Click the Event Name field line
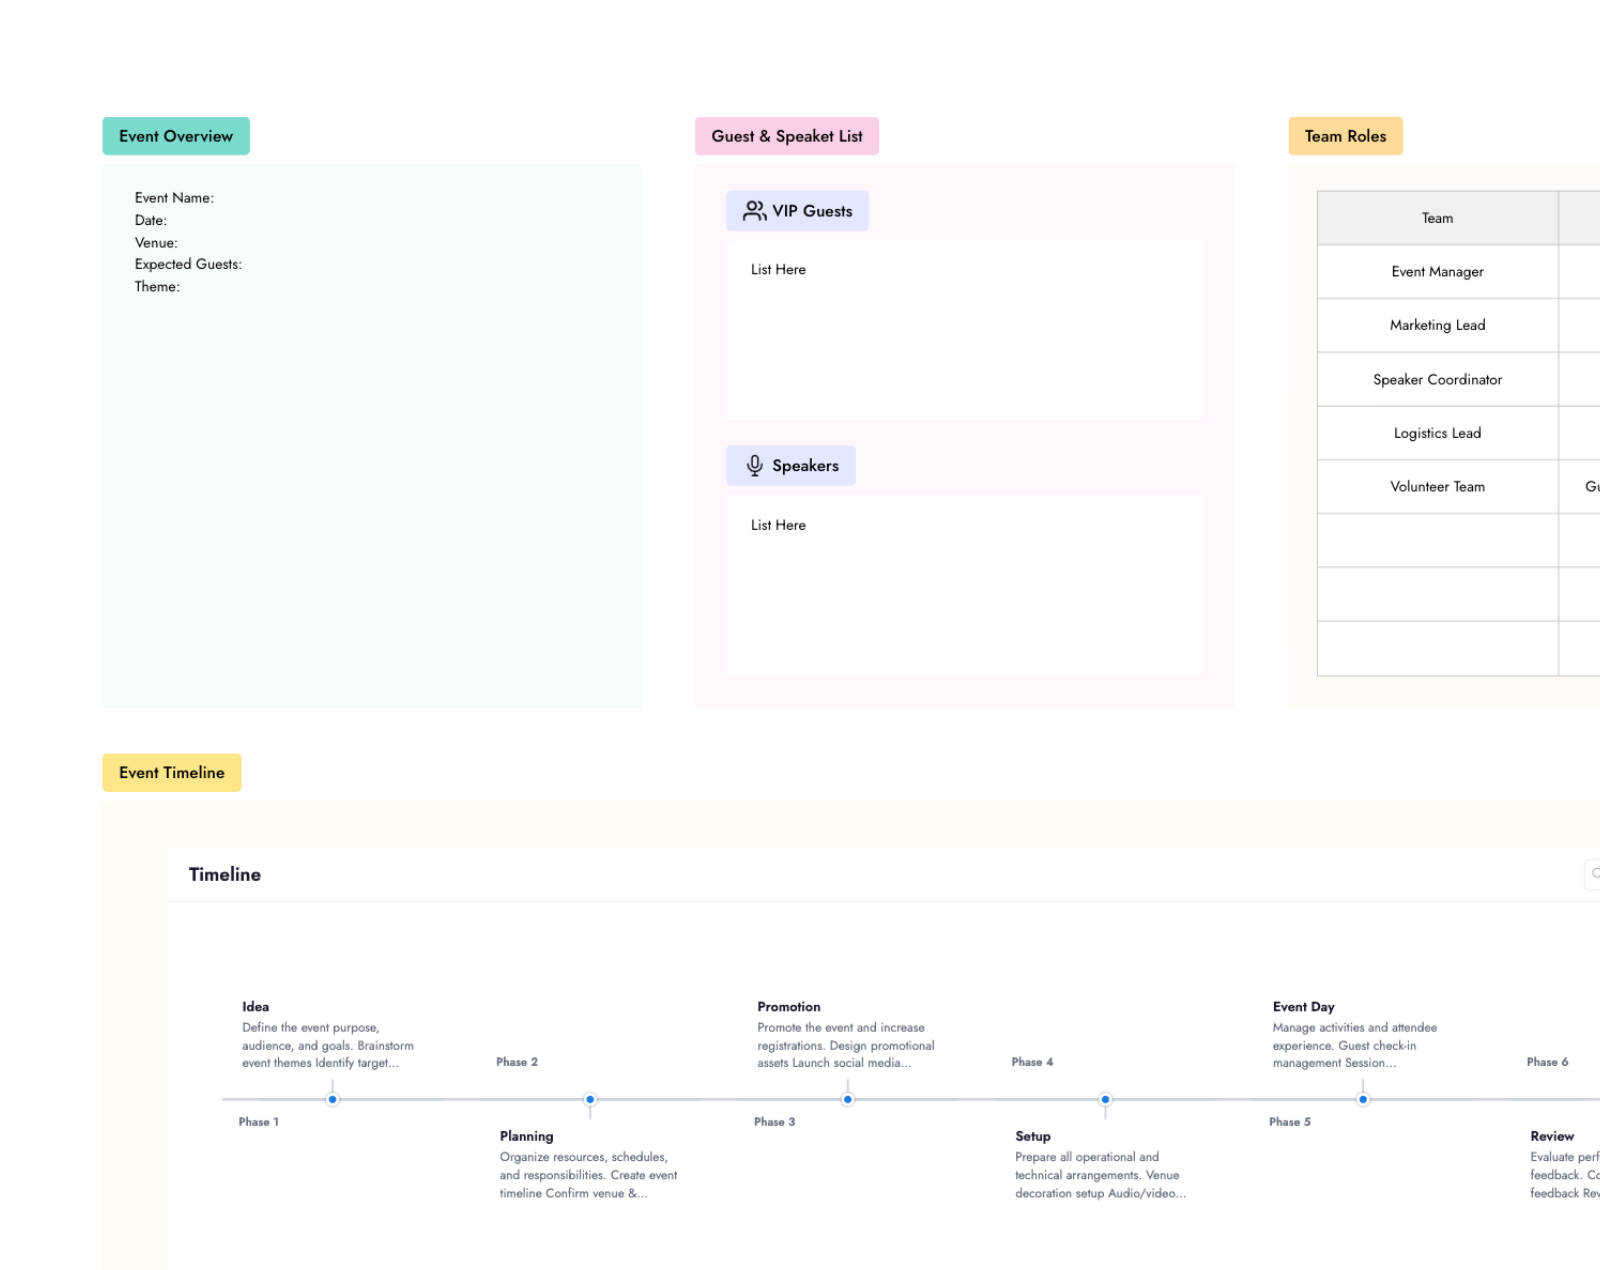The width and height of the screenshot is (1600, 1270). click(x=174, y=198)
